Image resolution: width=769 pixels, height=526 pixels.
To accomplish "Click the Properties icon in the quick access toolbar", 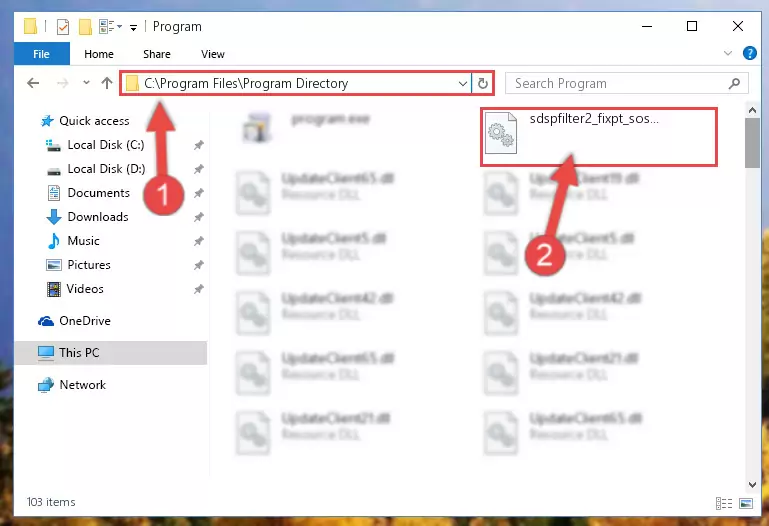I will coord(63,26).
